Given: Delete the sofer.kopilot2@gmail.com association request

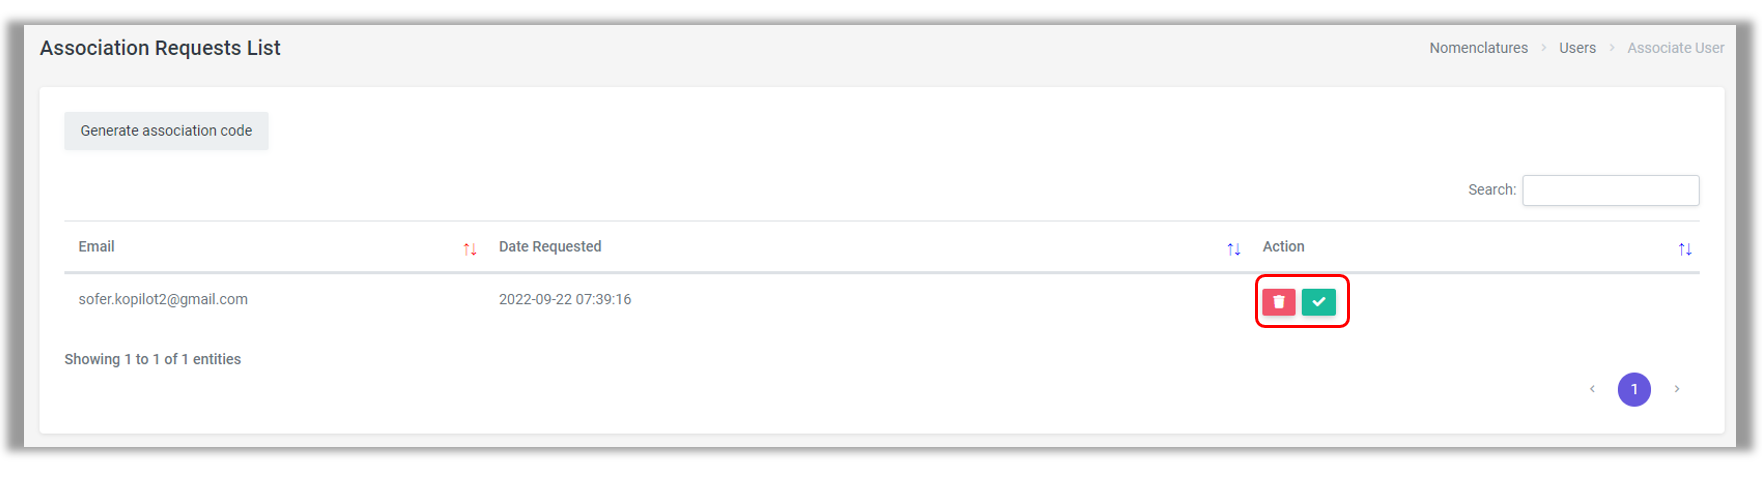Looking at the screenshot, I should pos(1278,302).
